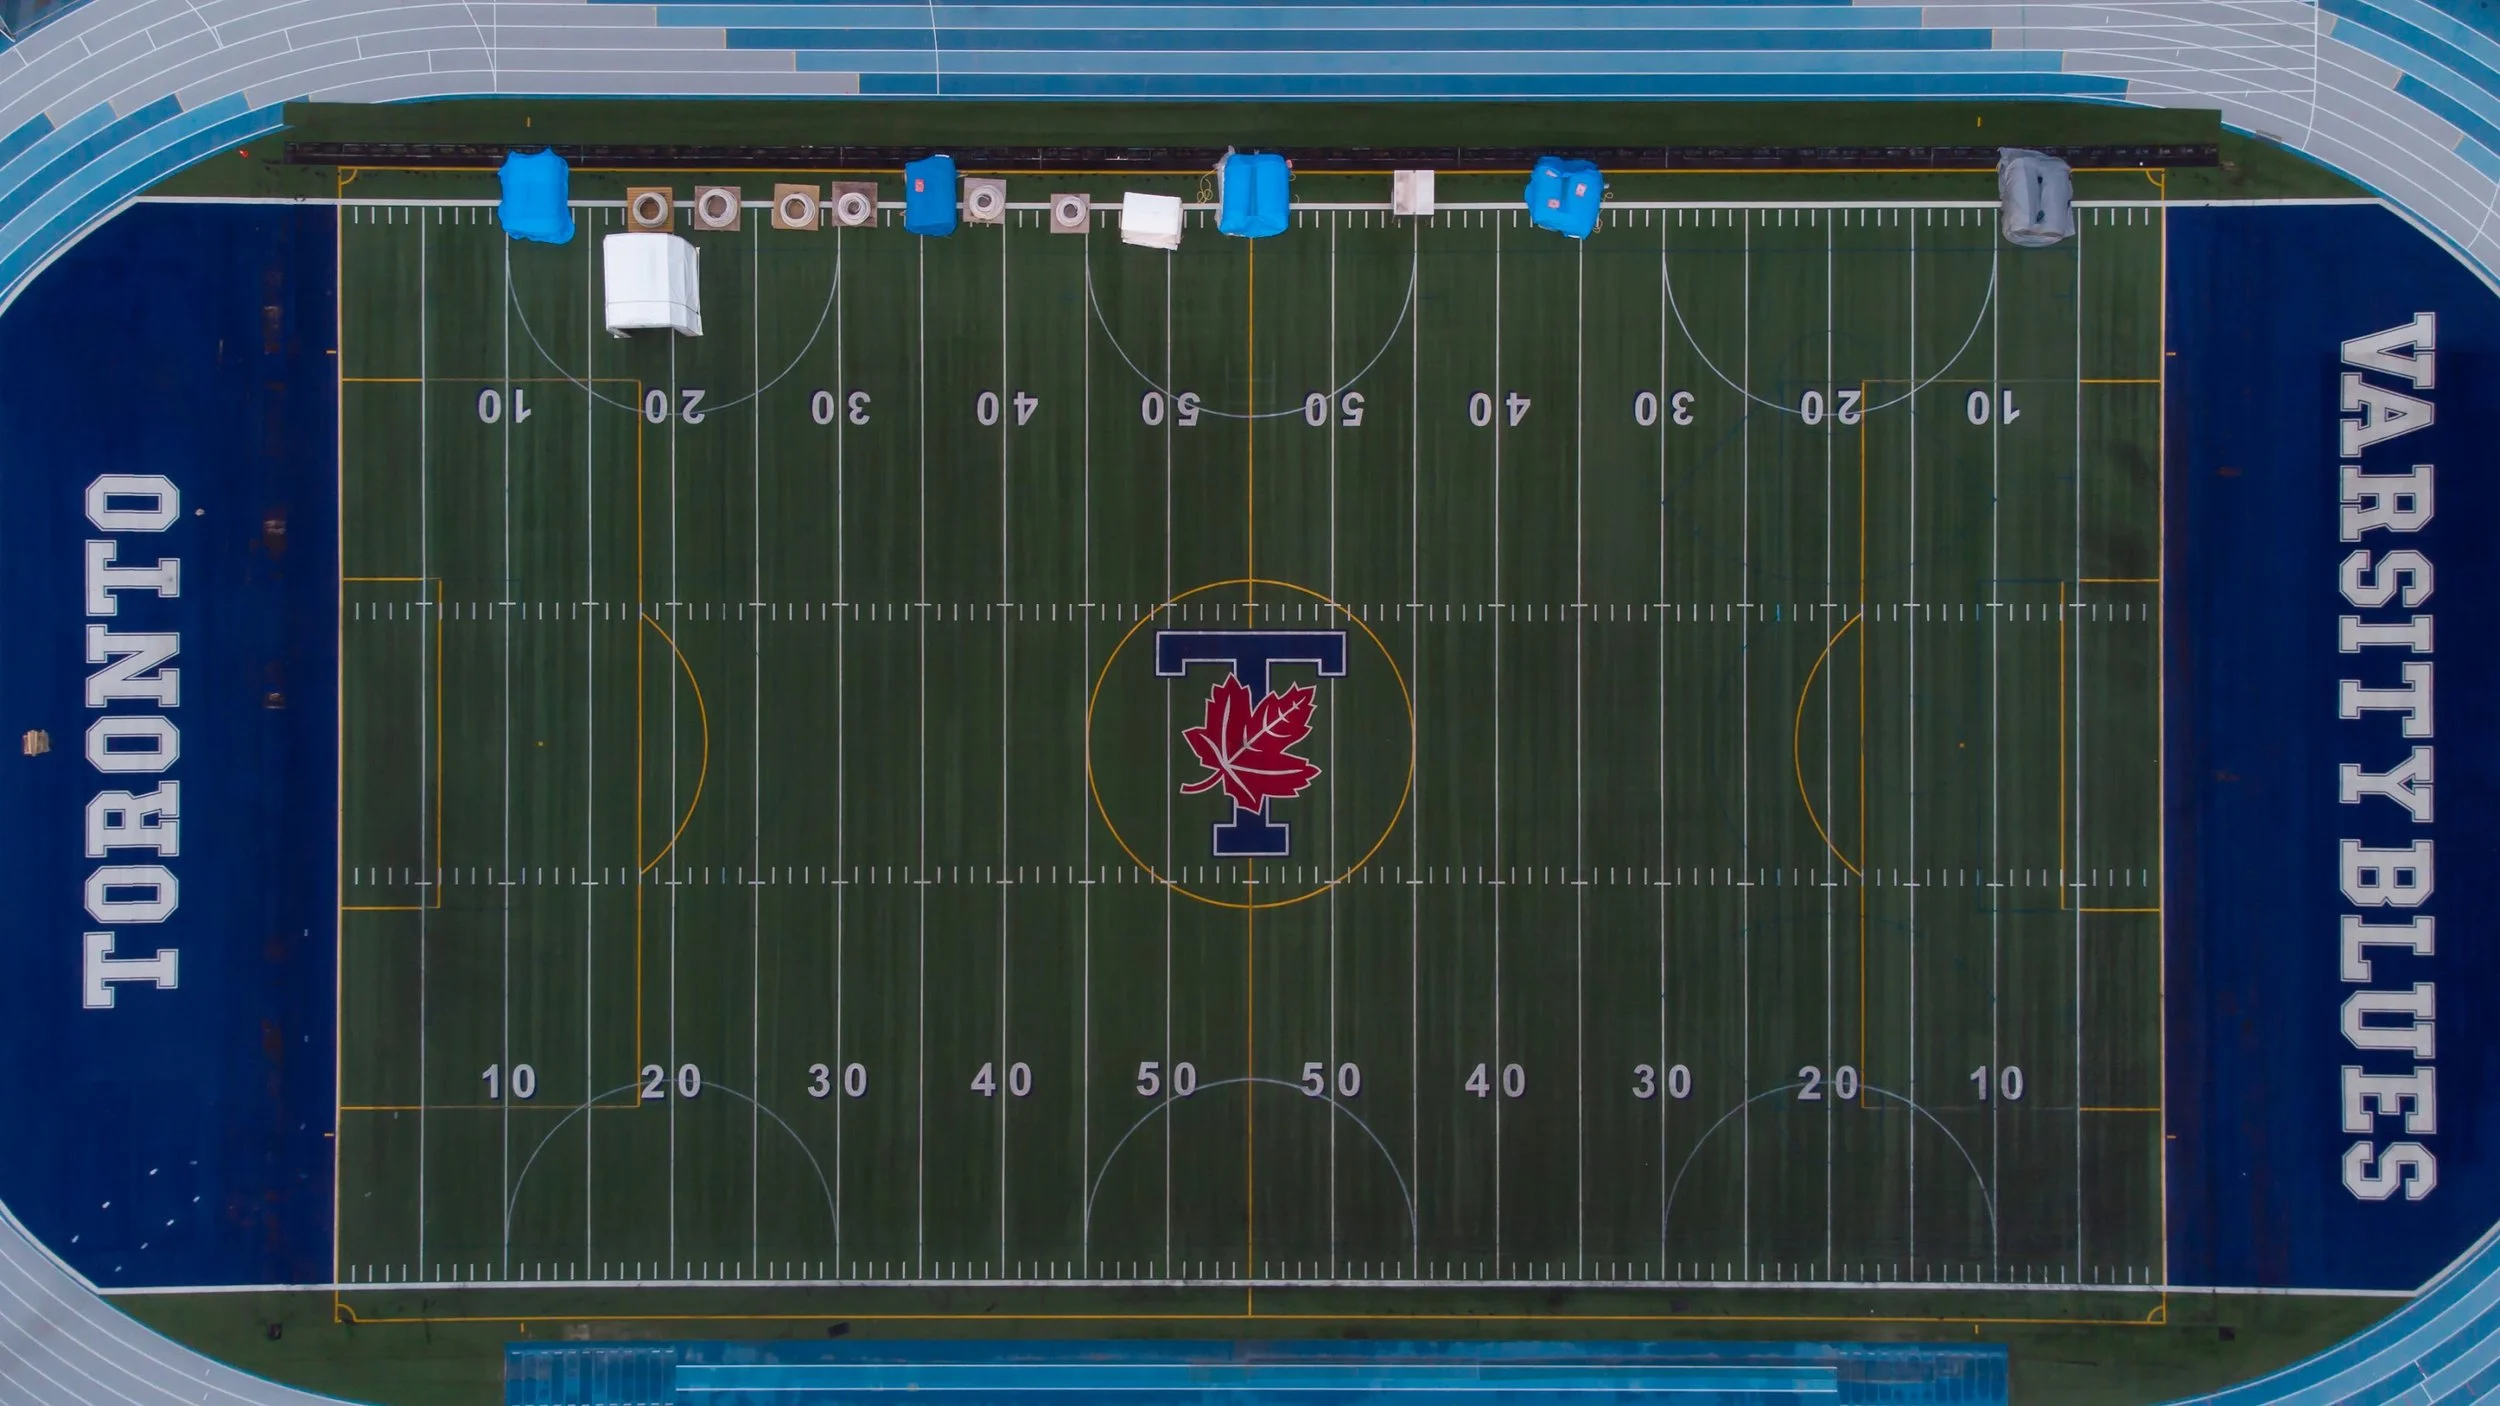Select the large white tent on the field

652,284
